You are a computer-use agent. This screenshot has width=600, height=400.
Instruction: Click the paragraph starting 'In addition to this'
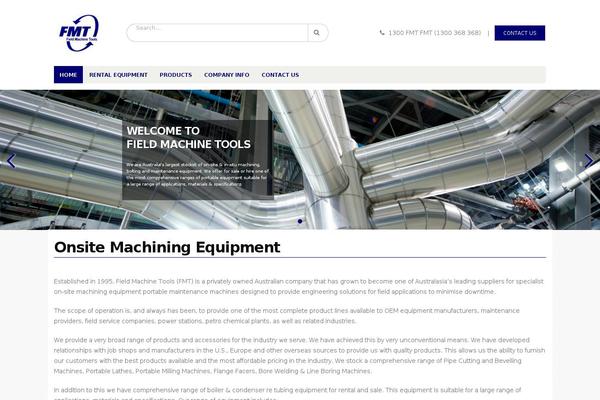tap(287, 393)
